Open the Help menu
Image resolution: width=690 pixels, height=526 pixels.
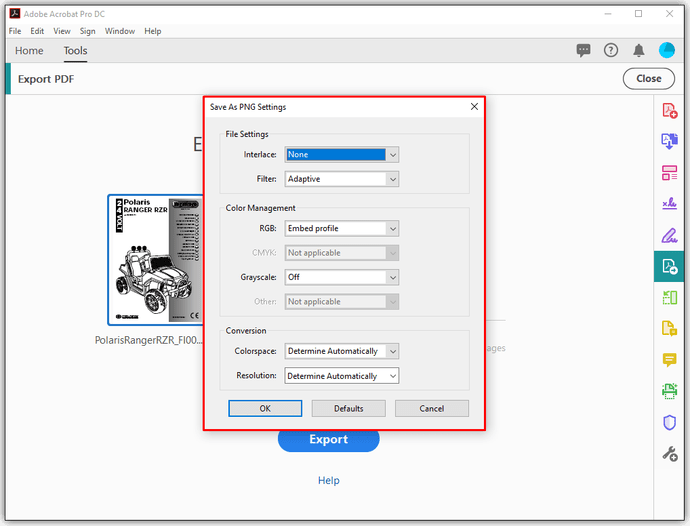pos(153,31)
